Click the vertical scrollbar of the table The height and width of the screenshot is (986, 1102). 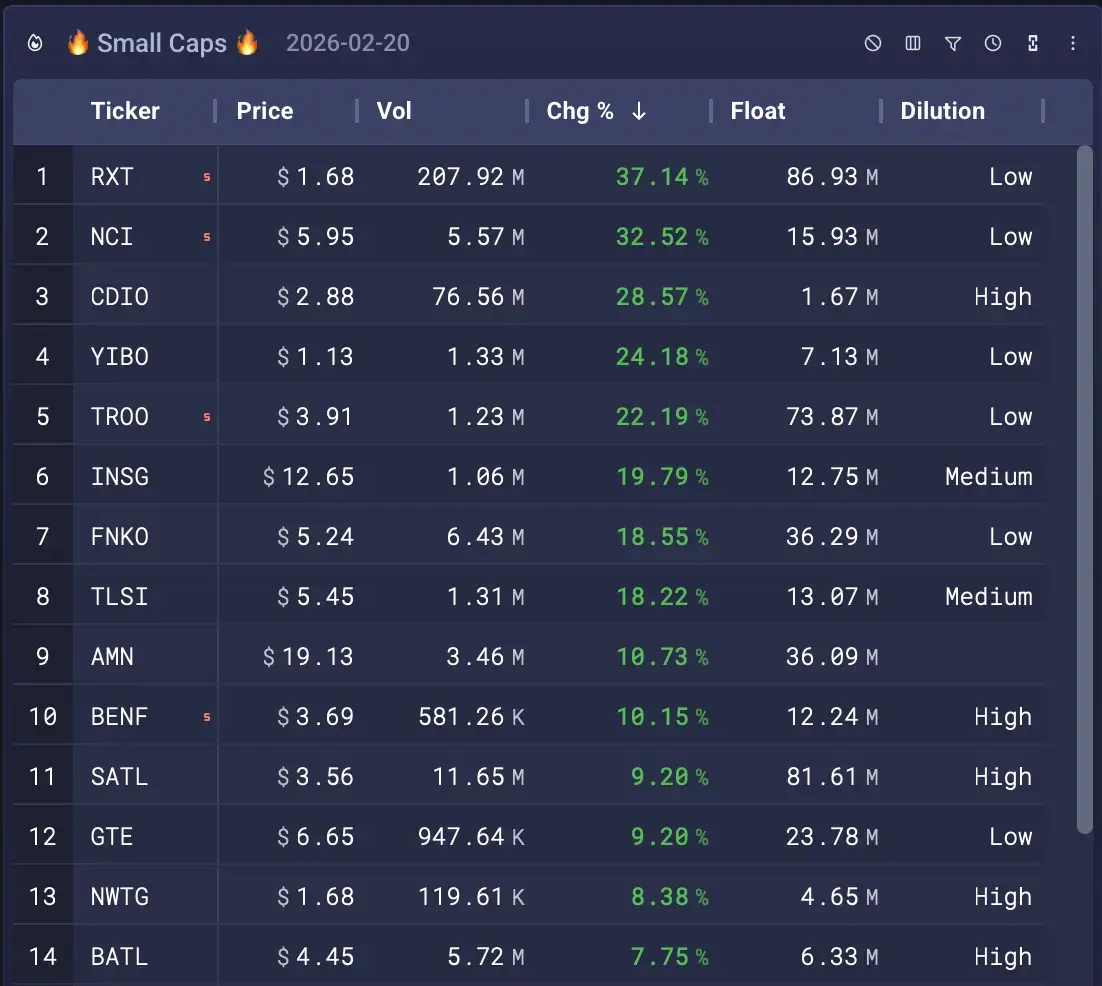[1085, 490]
